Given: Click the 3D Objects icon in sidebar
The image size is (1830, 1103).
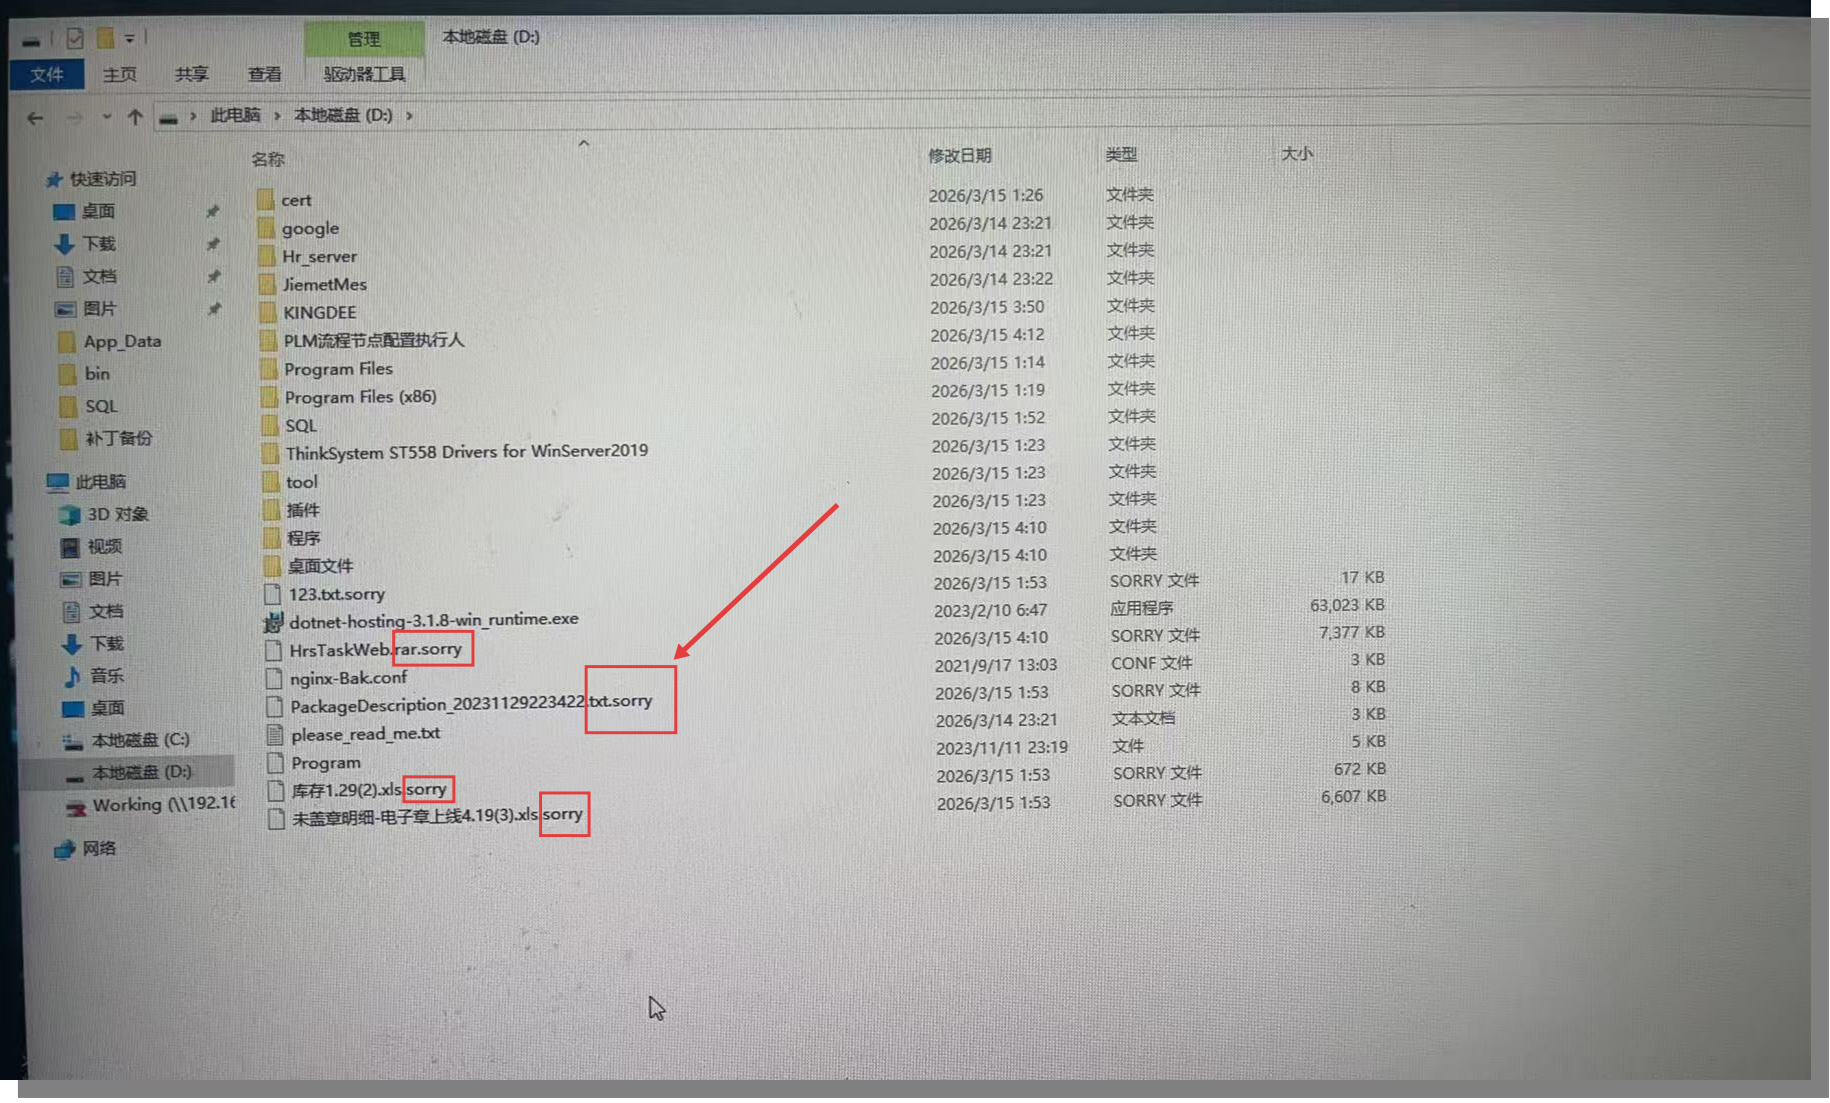Looking at the screenshot, I should click(x=70, y=515).
